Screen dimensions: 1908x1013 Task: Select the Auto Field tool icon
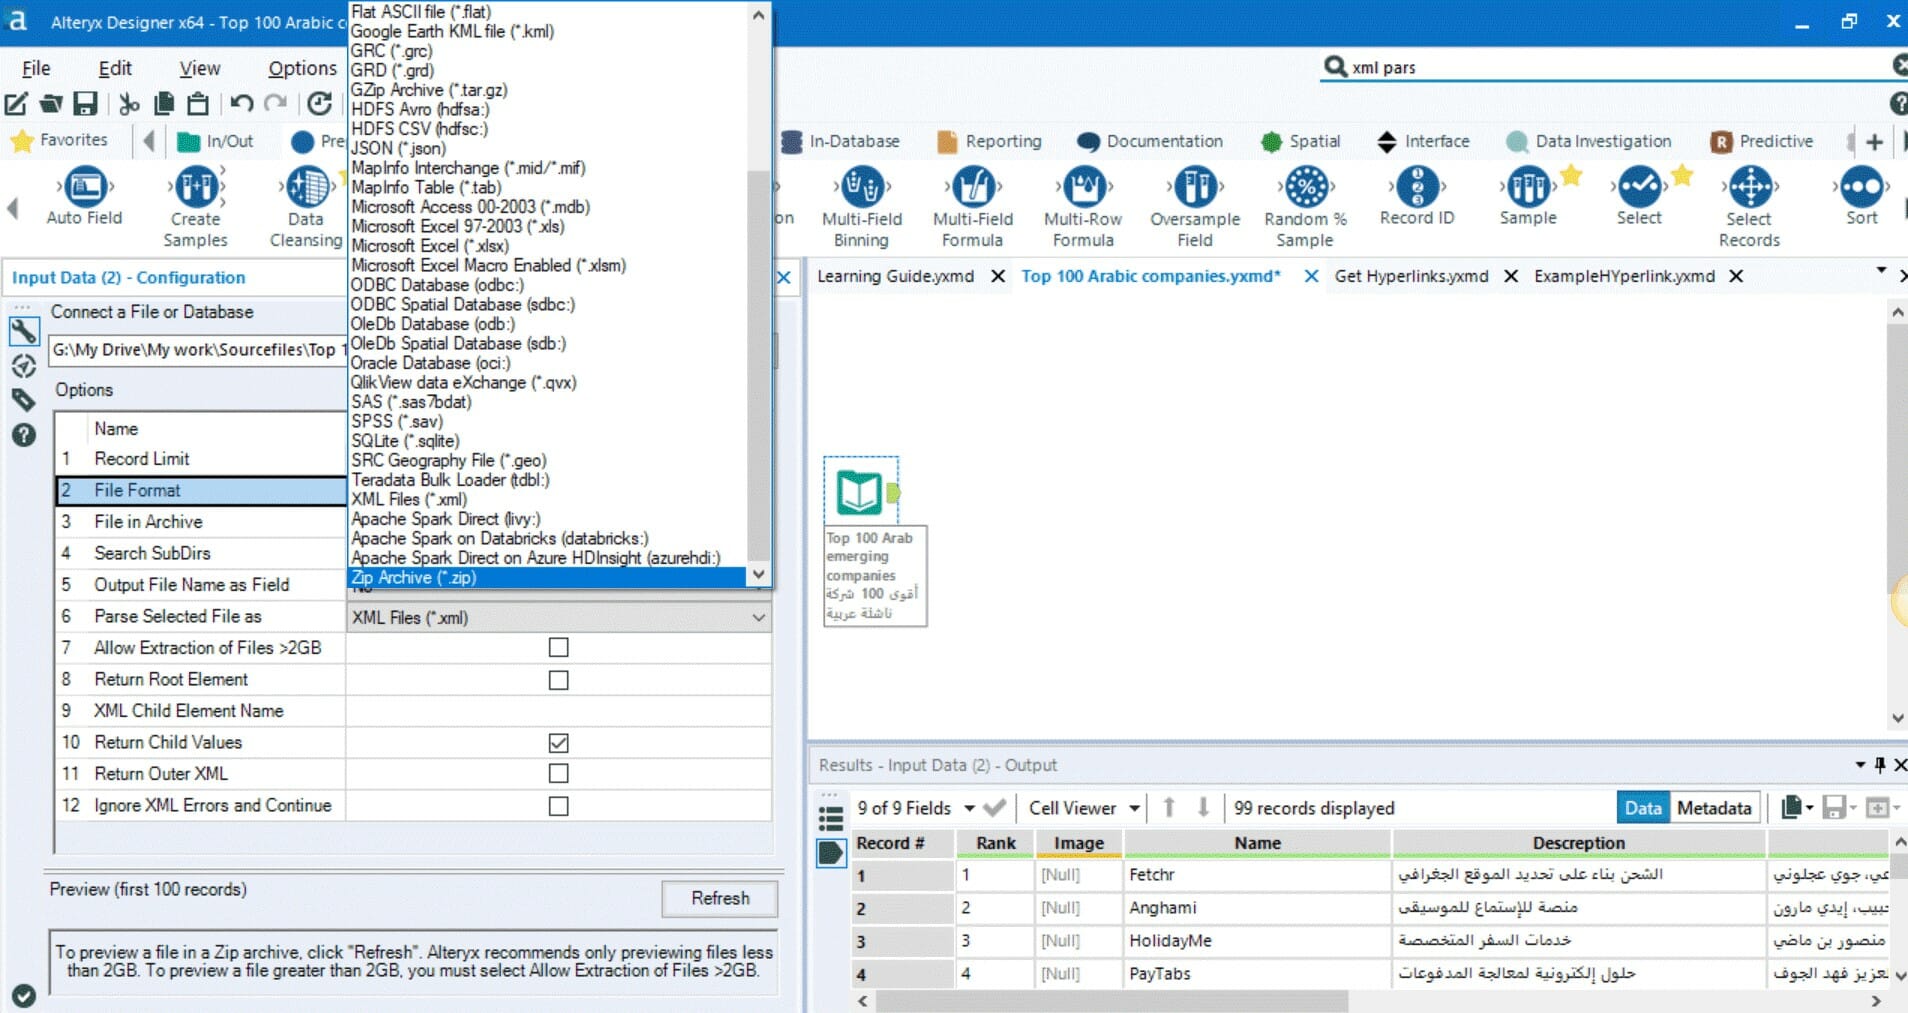[x=84, y=187]
